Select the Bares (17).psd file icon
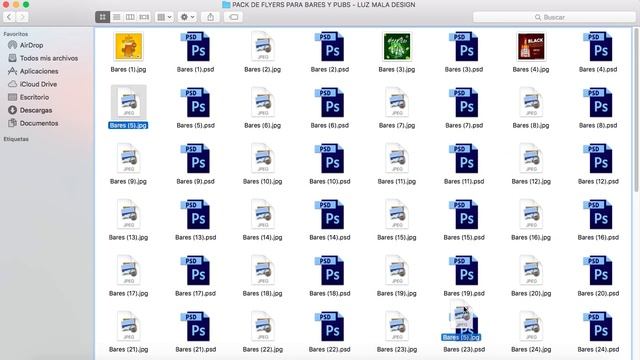This screenshot has height=360, width=640. click(196, 270)
